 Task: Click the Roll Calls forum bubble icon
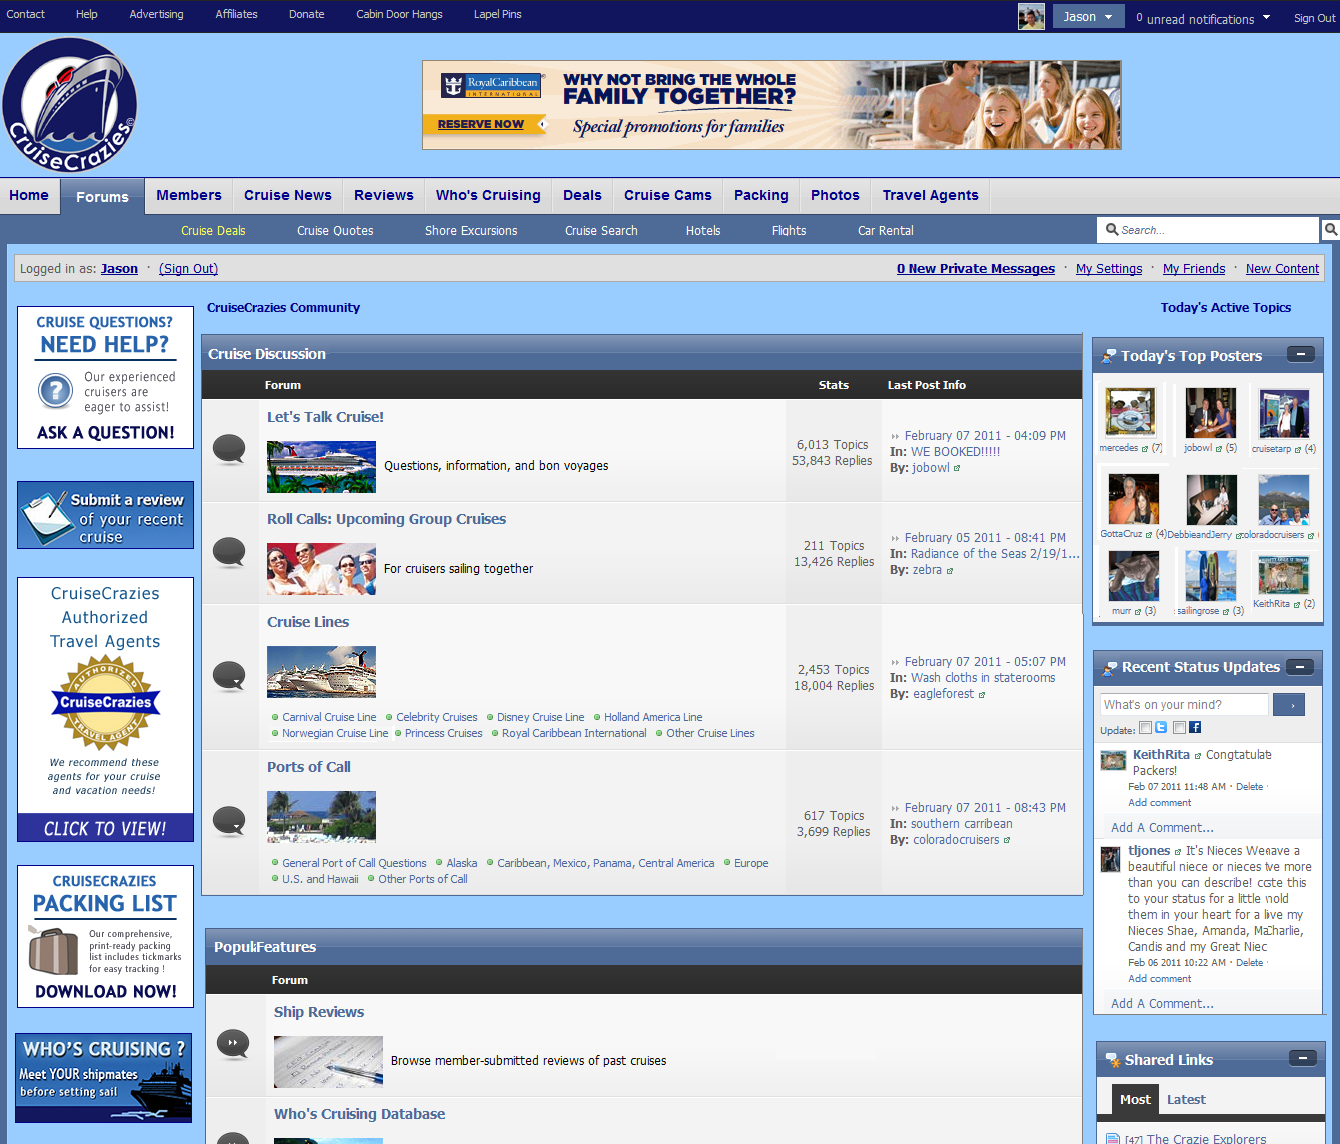(229, 551)
